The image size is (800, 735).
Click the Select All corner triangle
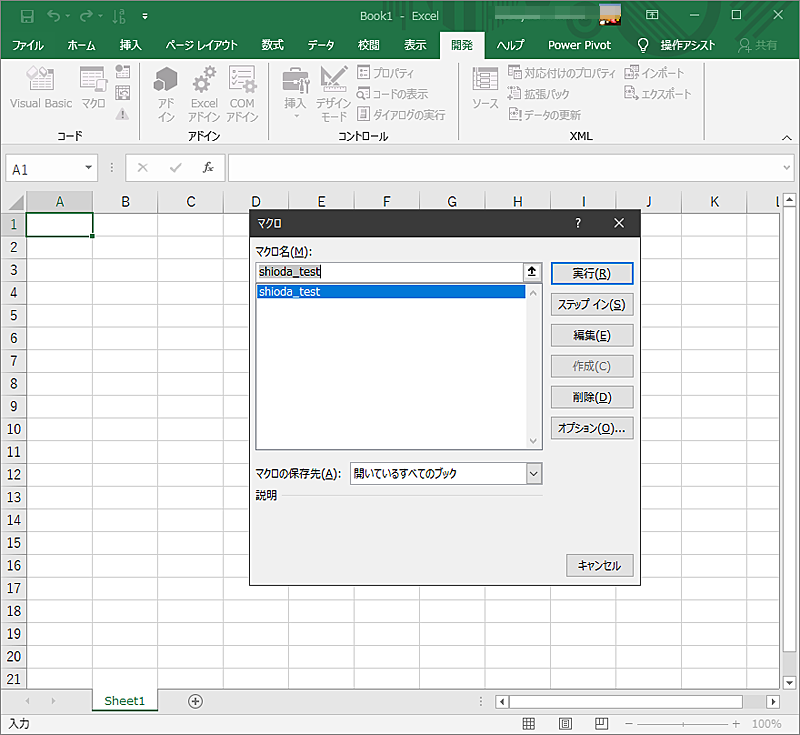15,202
